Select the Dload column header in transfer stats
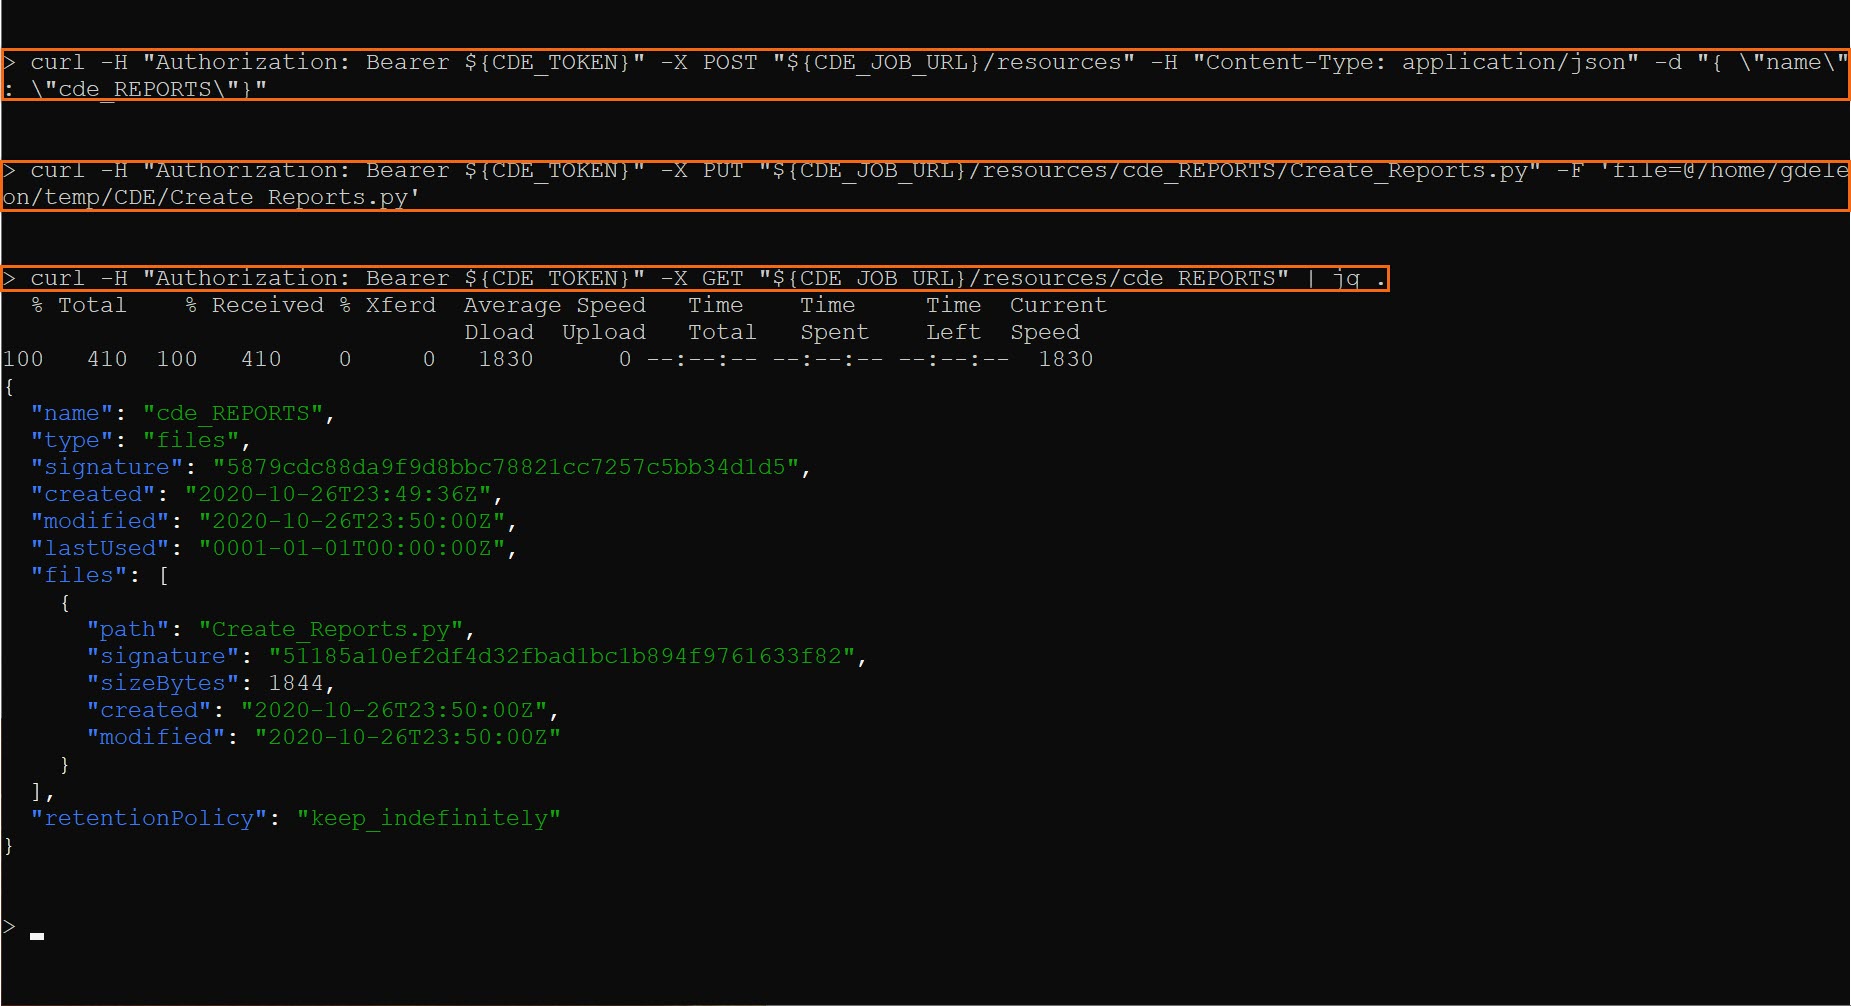 498,332
